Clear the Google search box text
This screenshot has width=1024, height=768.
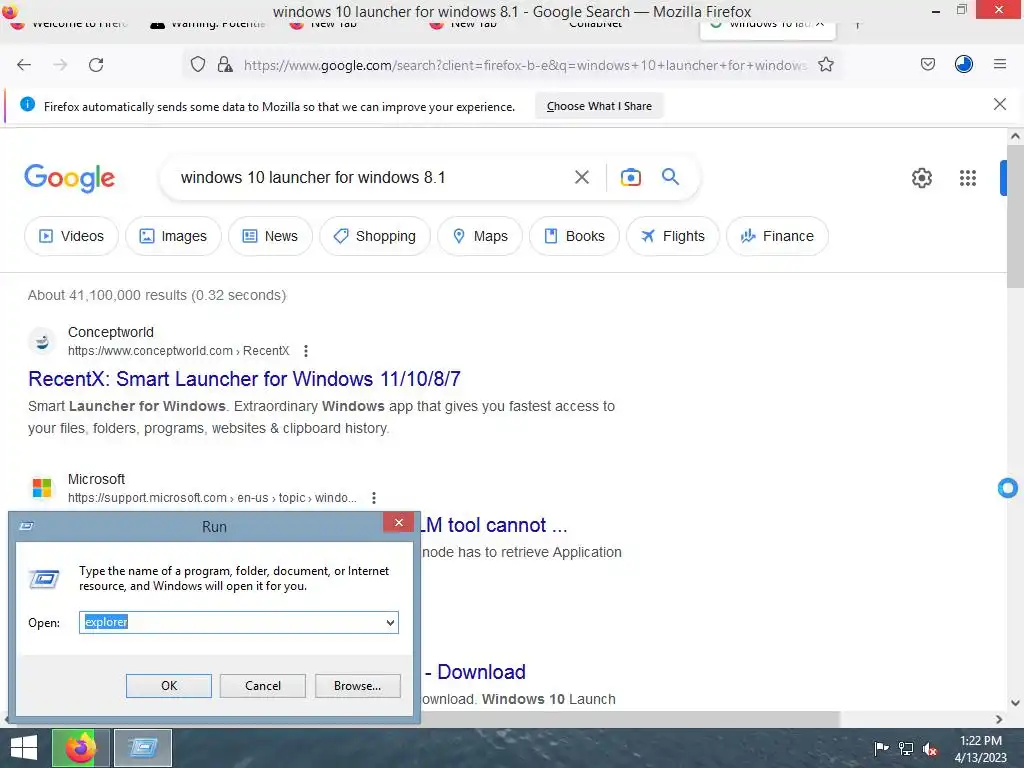[x=581, y=177]
